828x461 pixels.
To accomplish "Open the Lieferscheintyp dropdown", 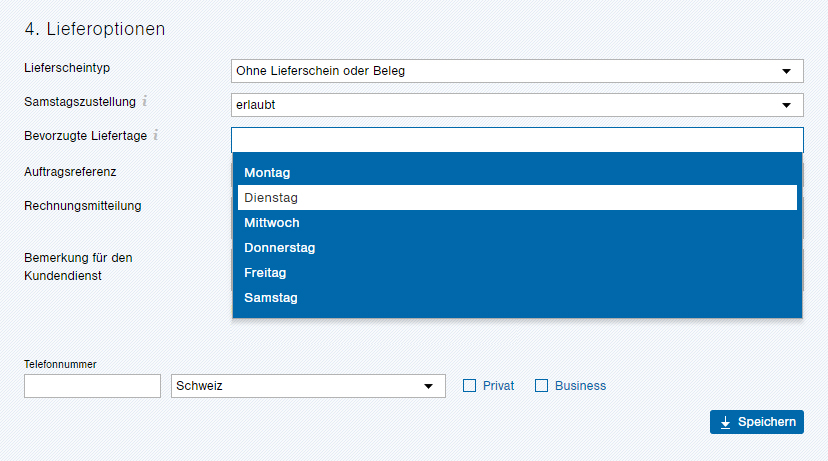I will pos(517,71).
